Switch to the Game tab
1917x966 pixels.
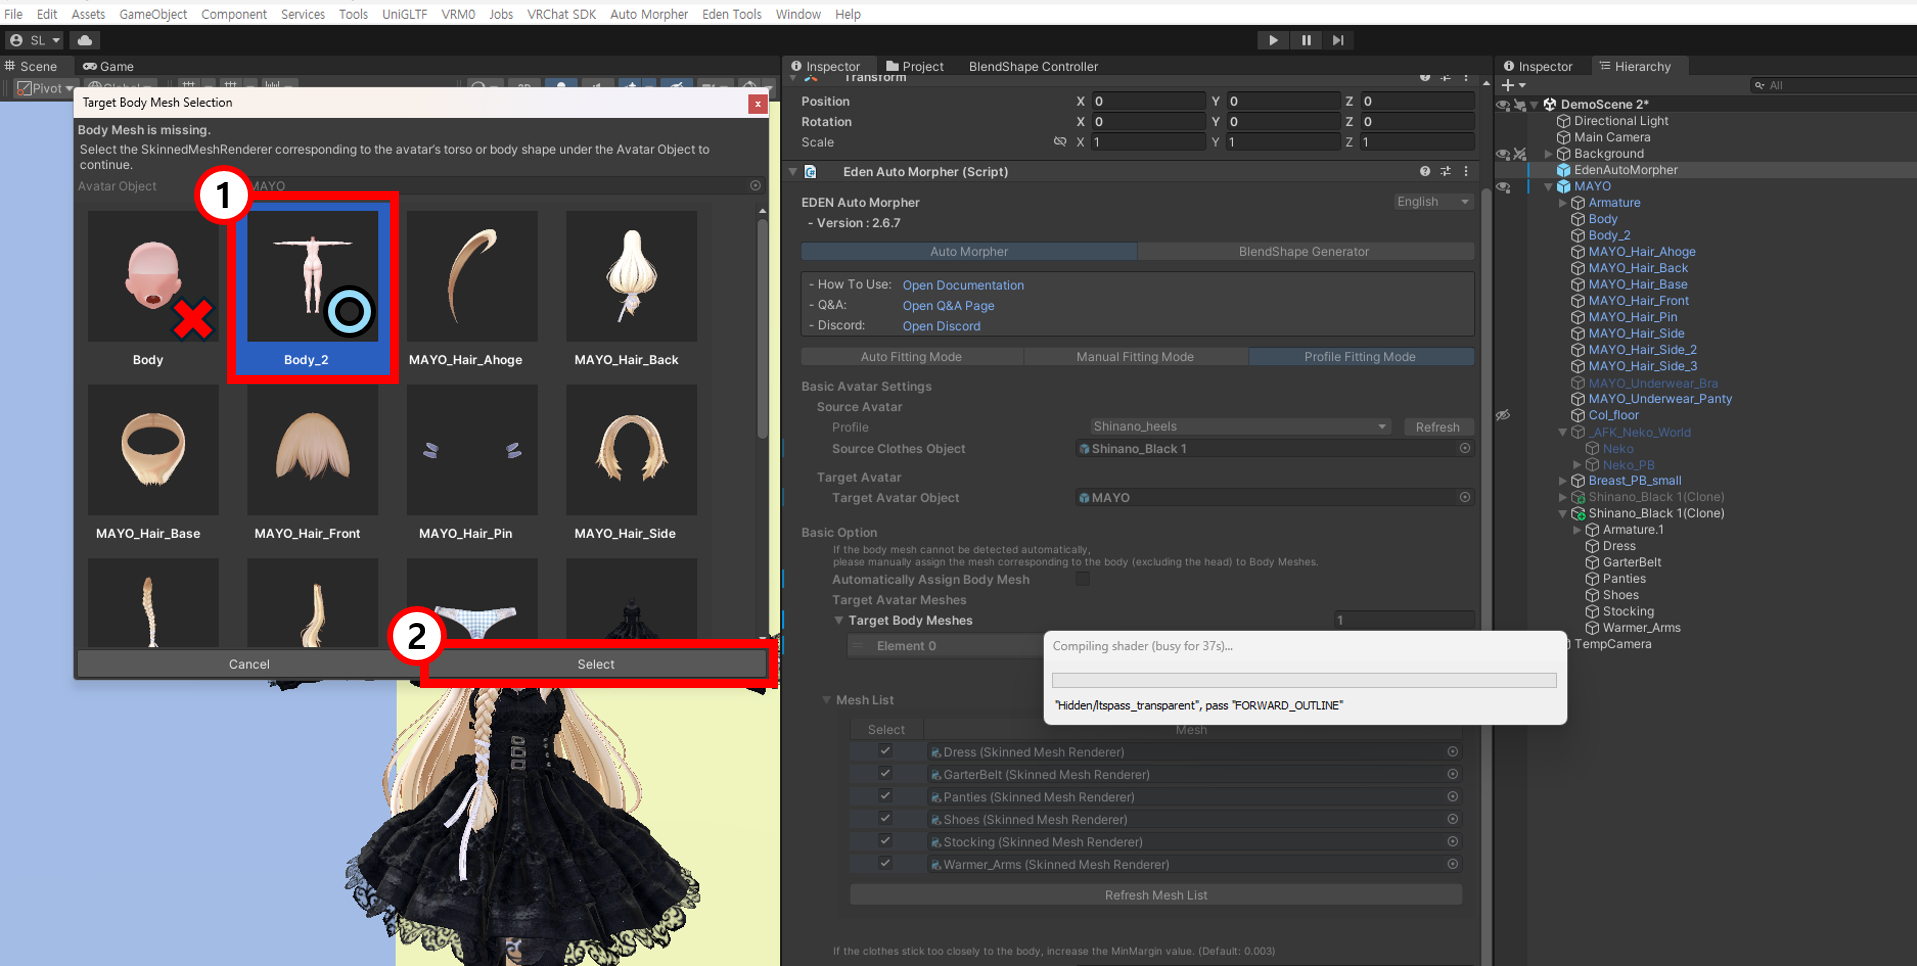[x=108, y=66]
